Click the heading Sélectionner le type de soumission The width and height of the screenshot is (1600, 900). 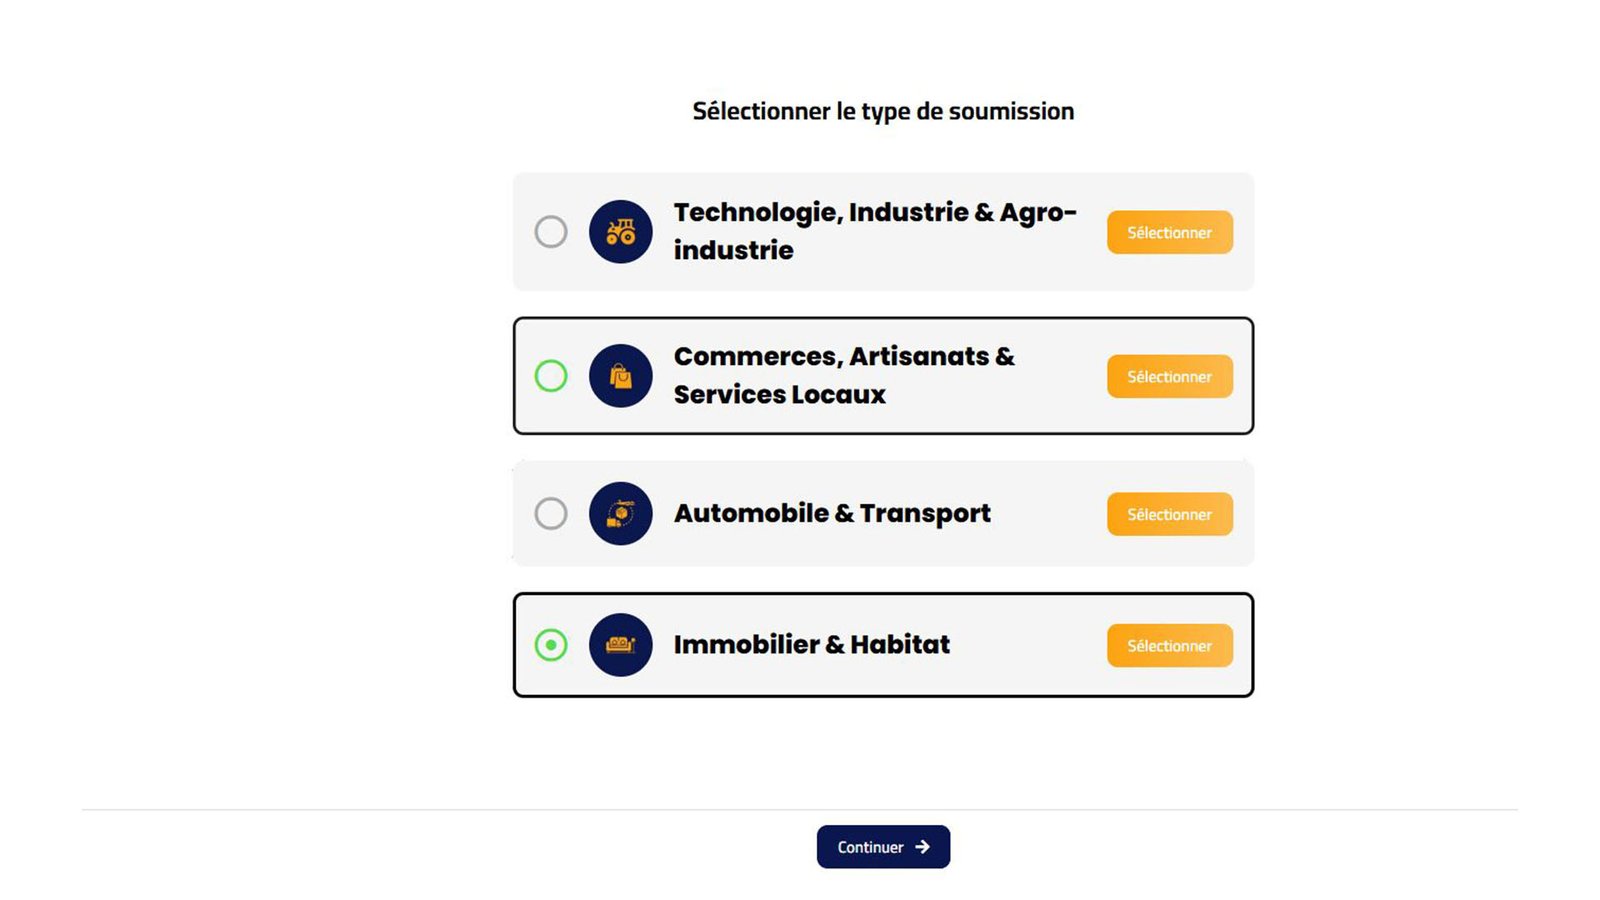tap(883, 111)
